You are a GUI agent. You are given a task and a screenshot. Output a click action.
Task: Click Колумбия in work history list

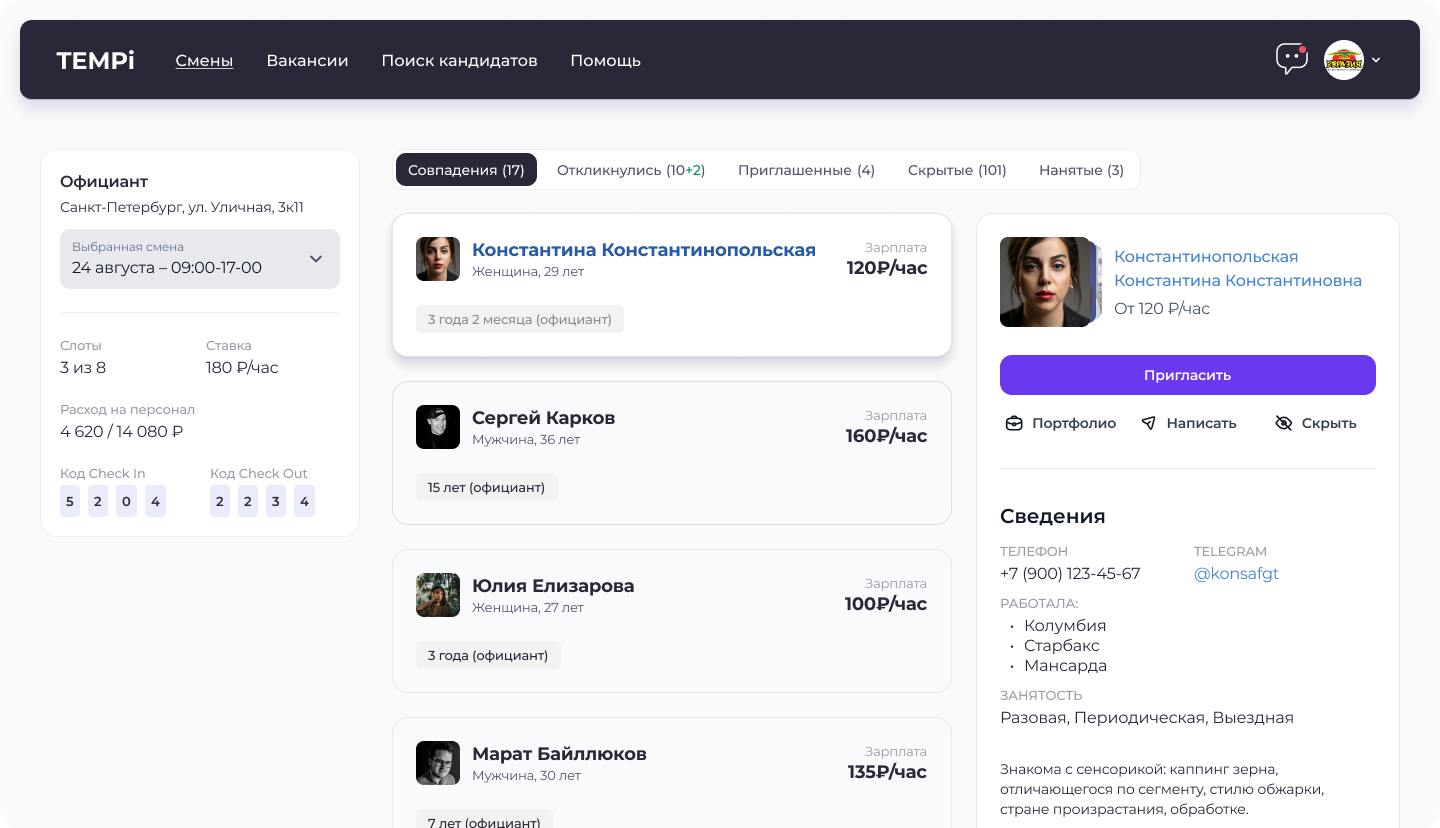point(1065,626)
